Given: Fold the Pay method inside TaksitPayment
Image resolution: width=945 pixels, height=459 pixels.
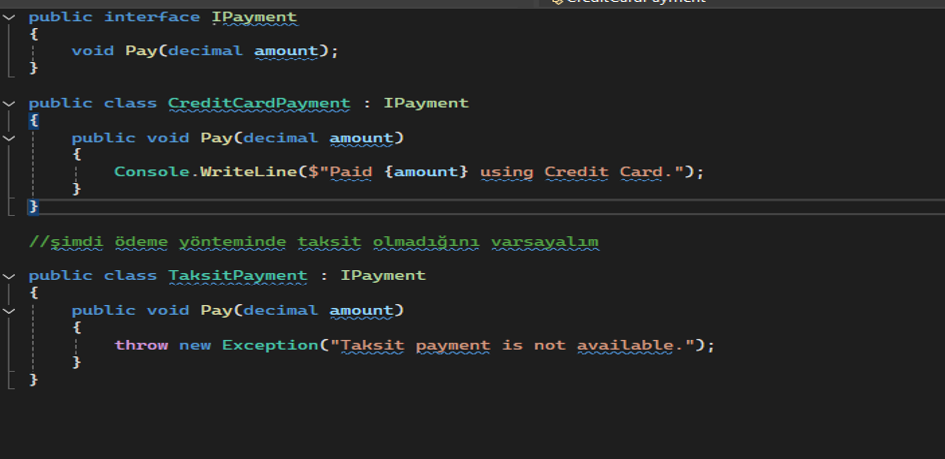Looking at the screenshot, I should pyautogui.click(x=8, y=311).
